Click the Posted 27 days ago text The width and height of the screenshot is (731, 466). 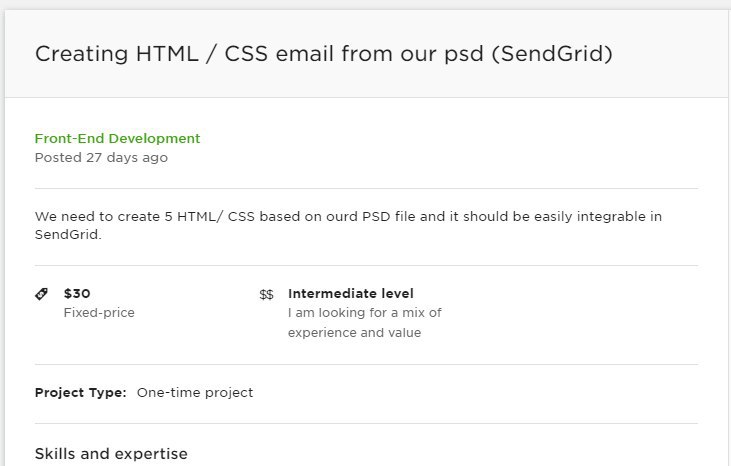point(101,158)
